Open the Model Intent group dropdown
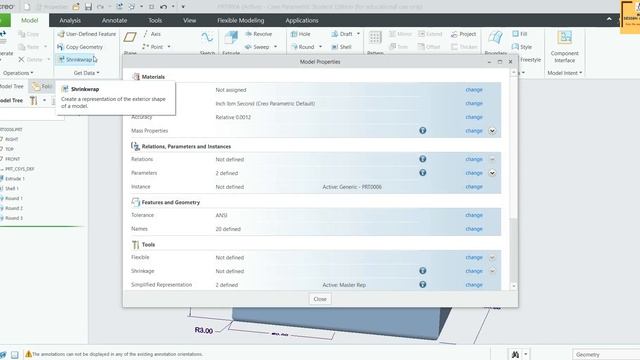The image size is (640, 360). [x=564, y=73]
